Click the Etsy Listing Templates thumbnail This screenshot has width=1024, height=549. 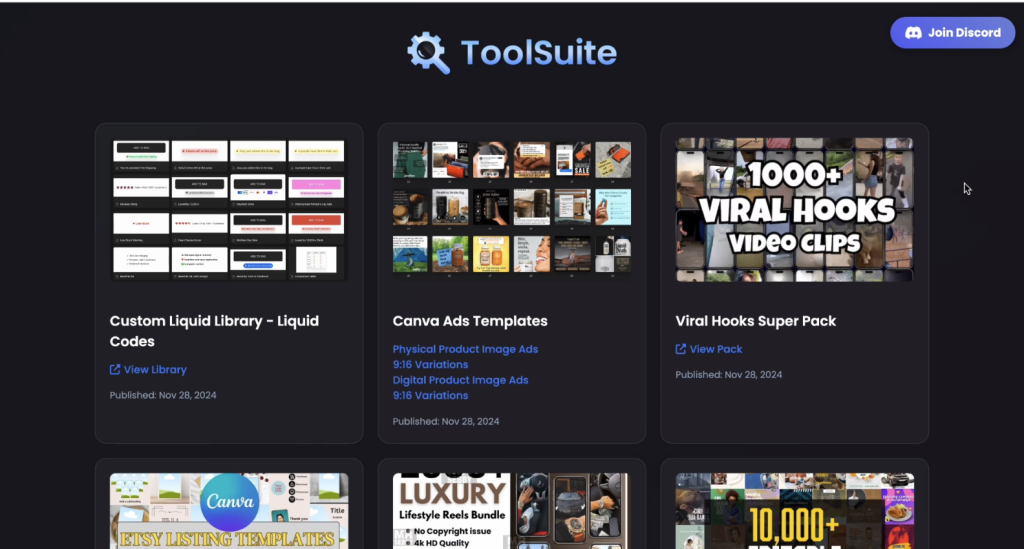pyautogui.click(x=229, y=511)
